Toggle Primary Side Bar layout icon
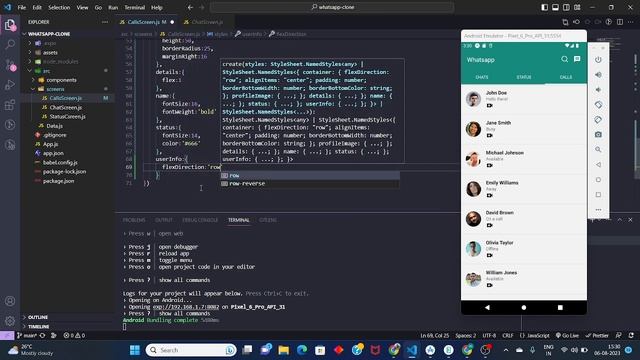Screen dimensions: 640x360 544,7
